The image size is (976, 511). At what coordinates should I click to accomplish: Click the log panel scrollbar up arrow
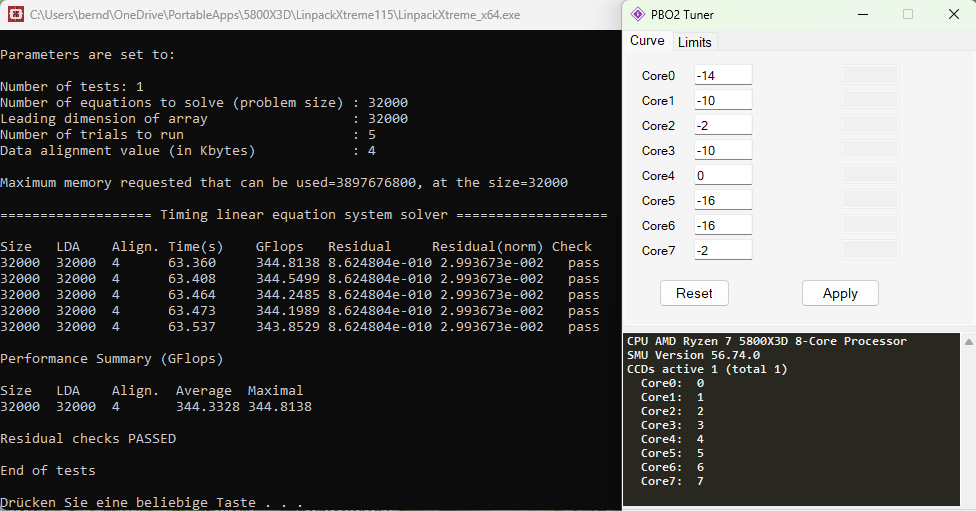point(969,342)
